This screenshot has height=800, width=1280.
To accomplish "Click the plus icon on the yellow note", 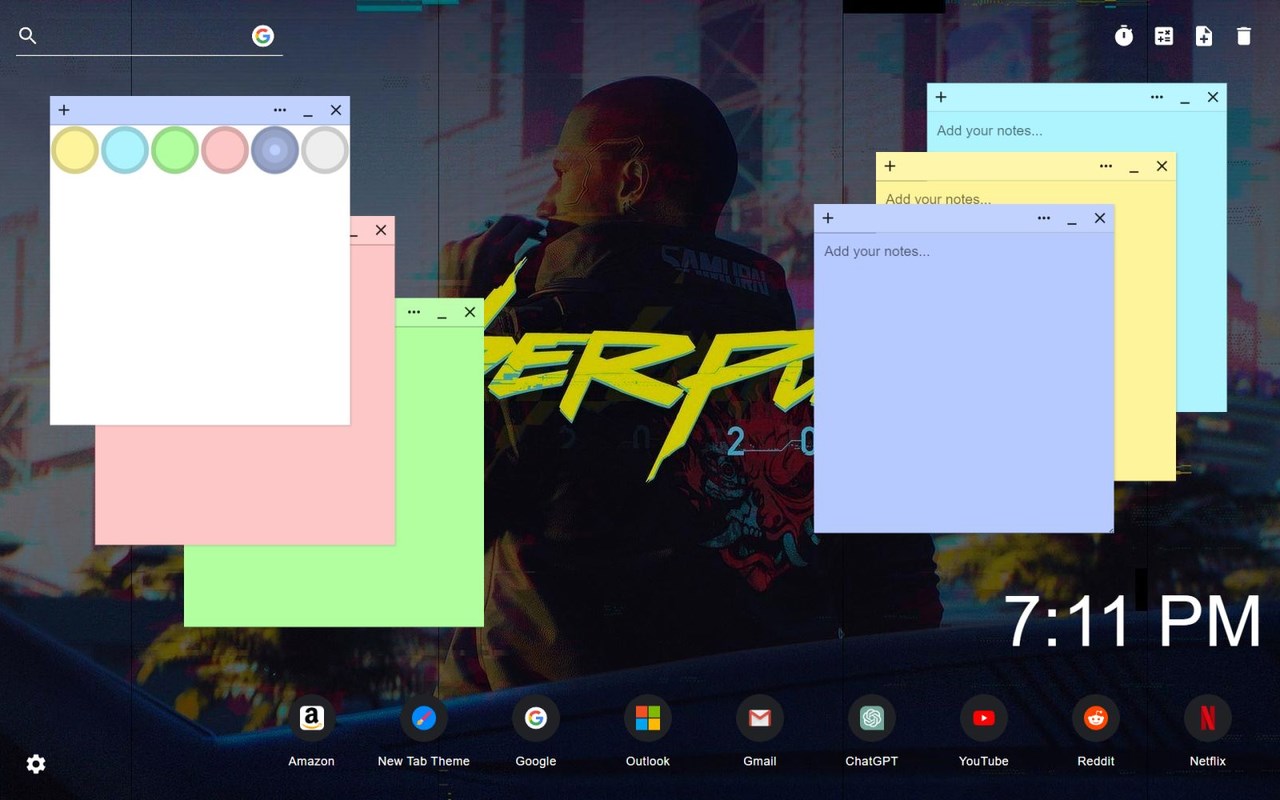I will (x=890, y=166).
